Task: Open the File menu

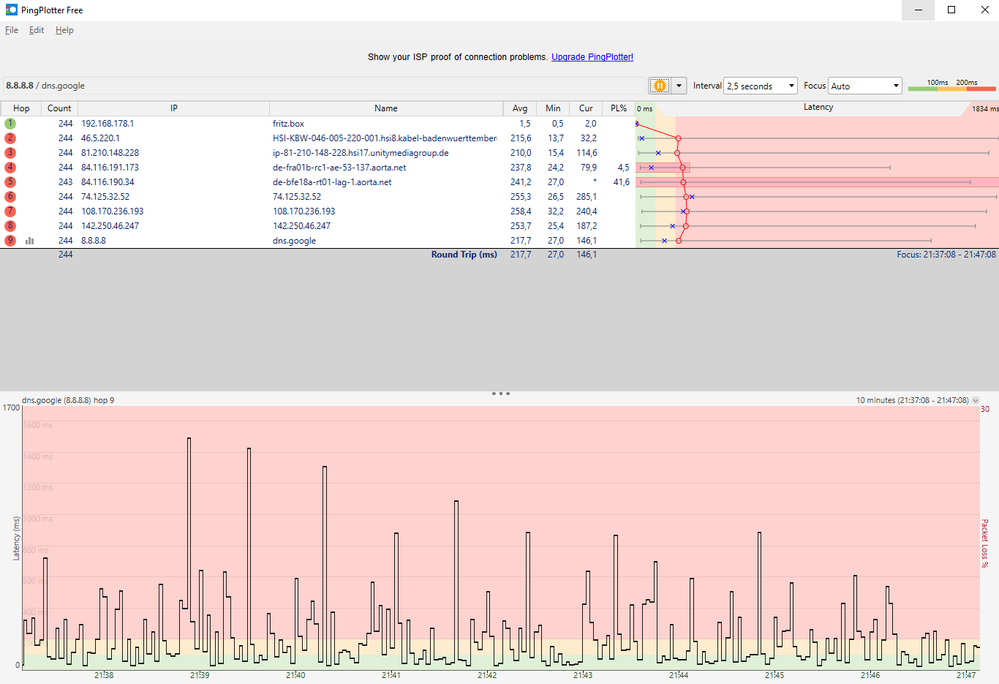Action: [x=11, y=30]
